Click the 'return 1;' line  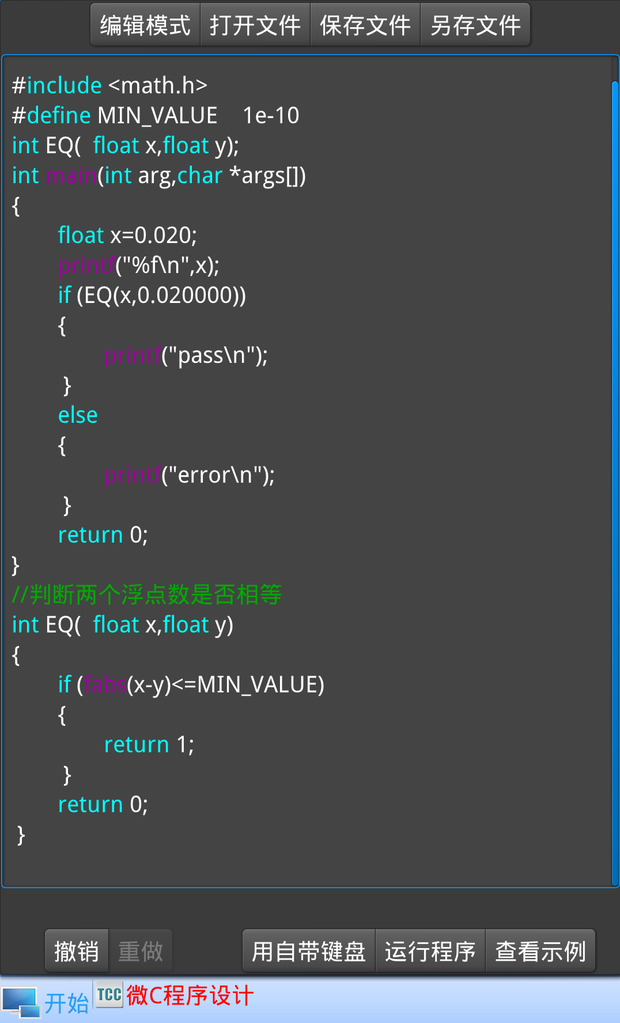(x=149, y=744)
